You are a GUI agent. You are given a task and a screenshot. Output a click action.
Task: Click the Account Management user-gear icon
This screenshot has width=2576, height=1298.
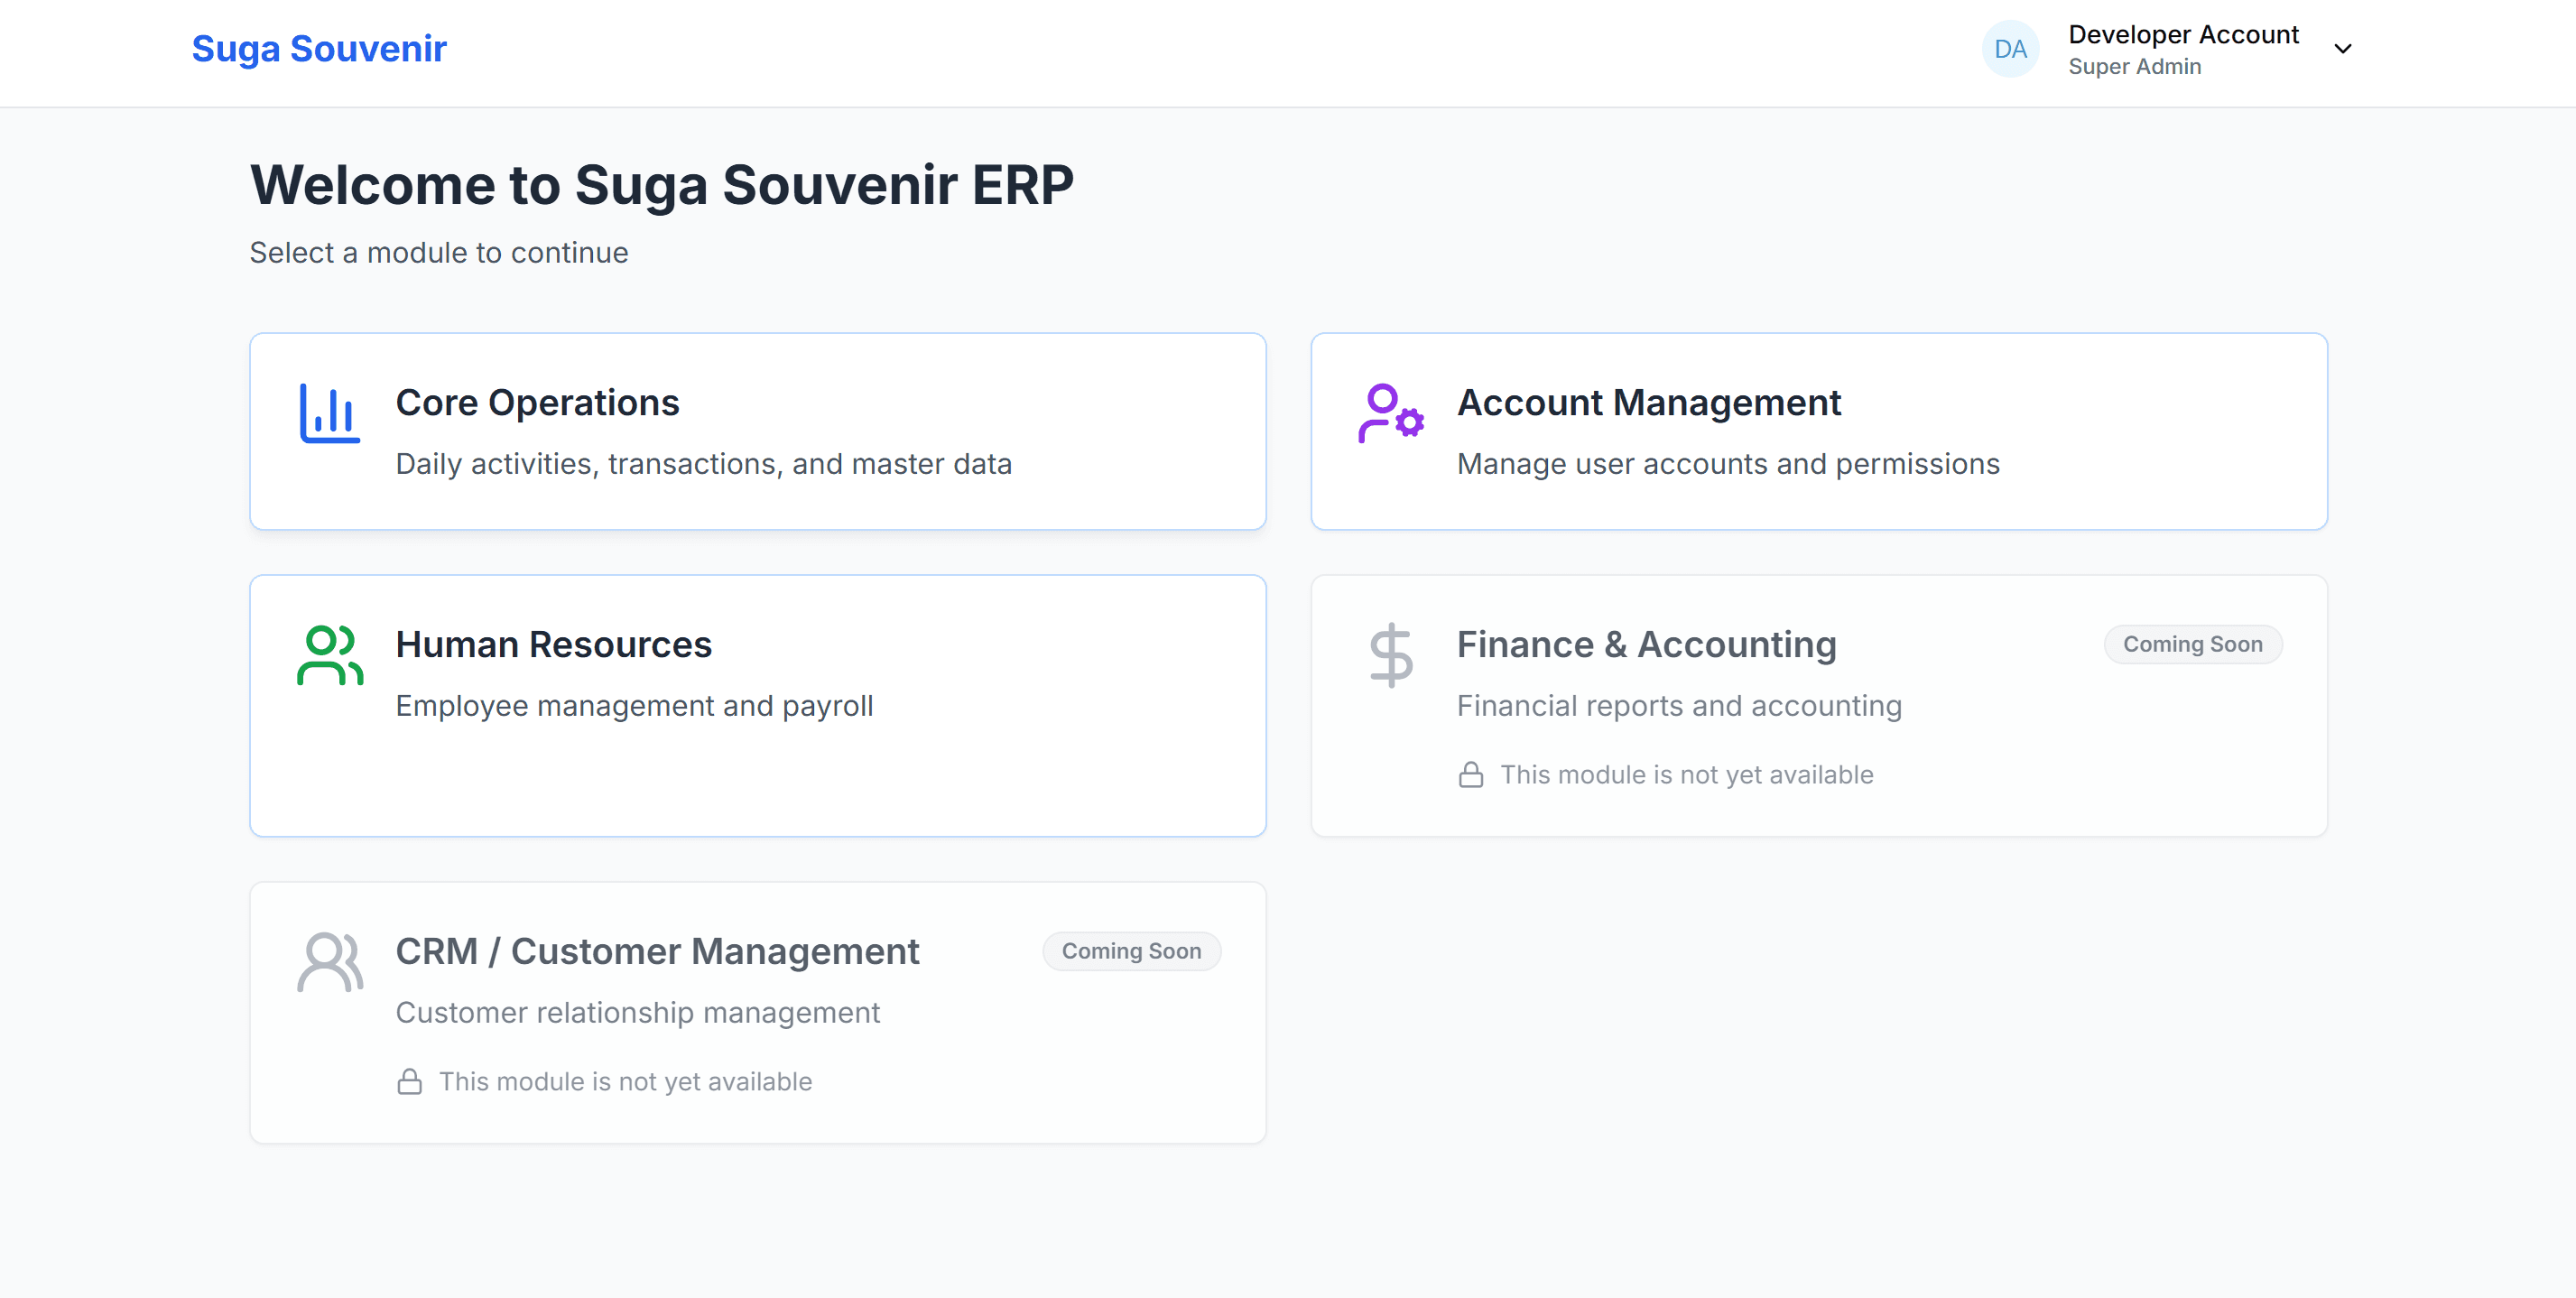[x=1390, y=413]
